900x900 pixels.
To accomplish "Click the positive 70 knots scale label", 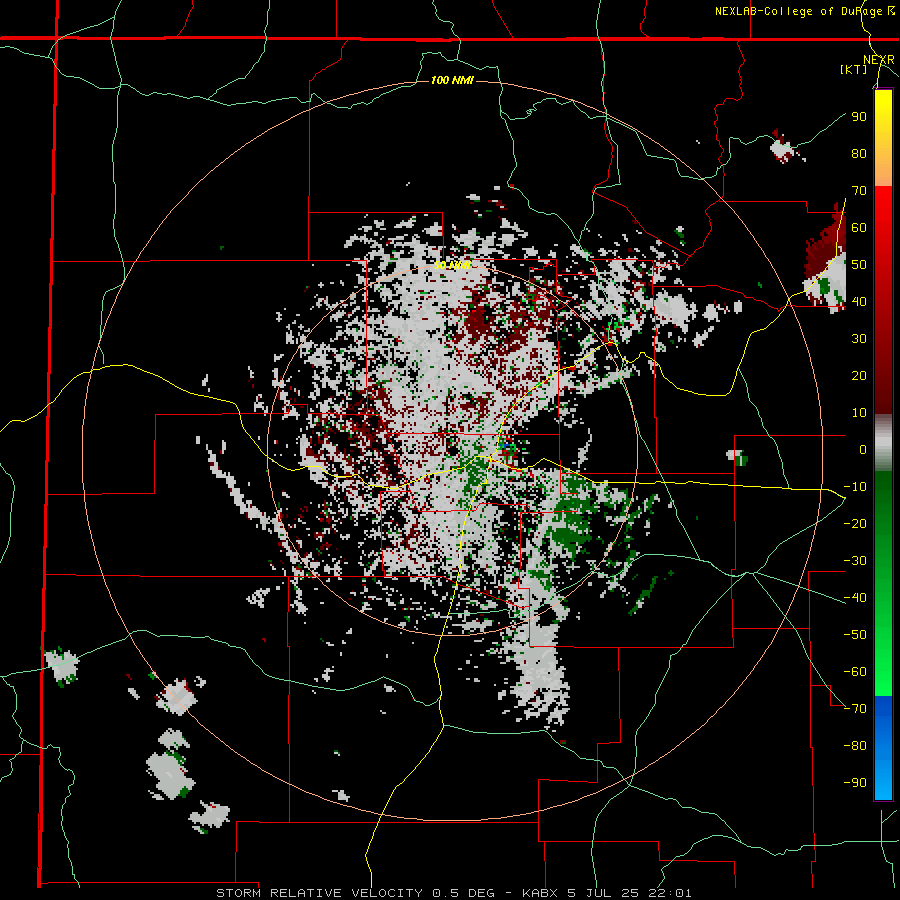I will 859,191.
